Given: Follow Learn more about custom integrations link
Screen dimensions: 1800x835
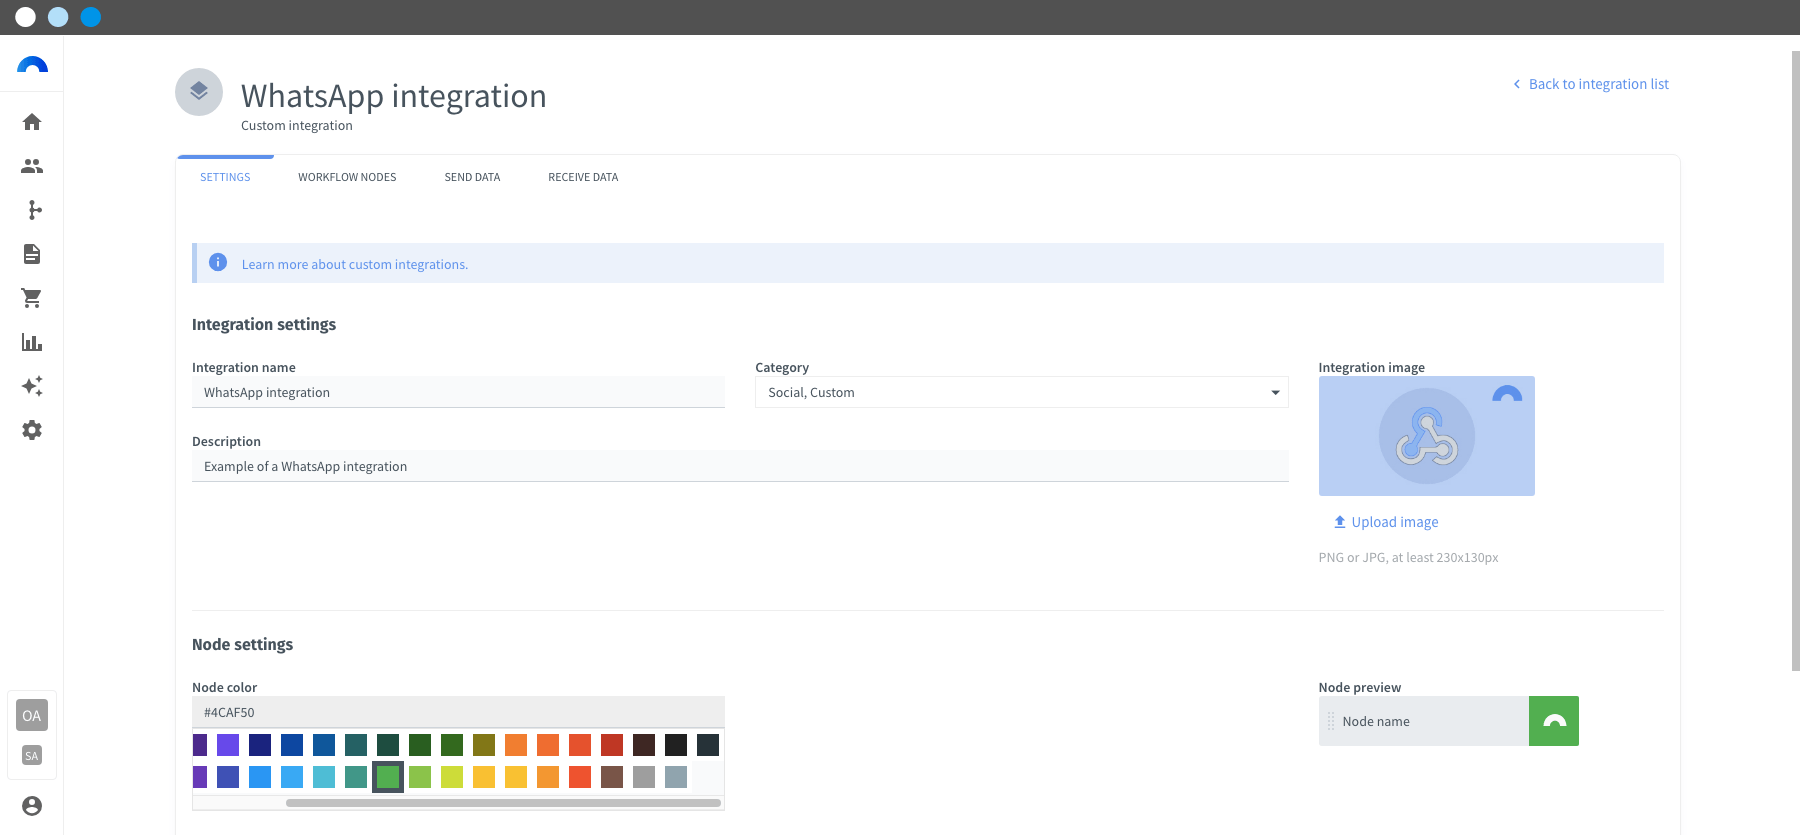Looking at the screenshot, I should (355, 264).
